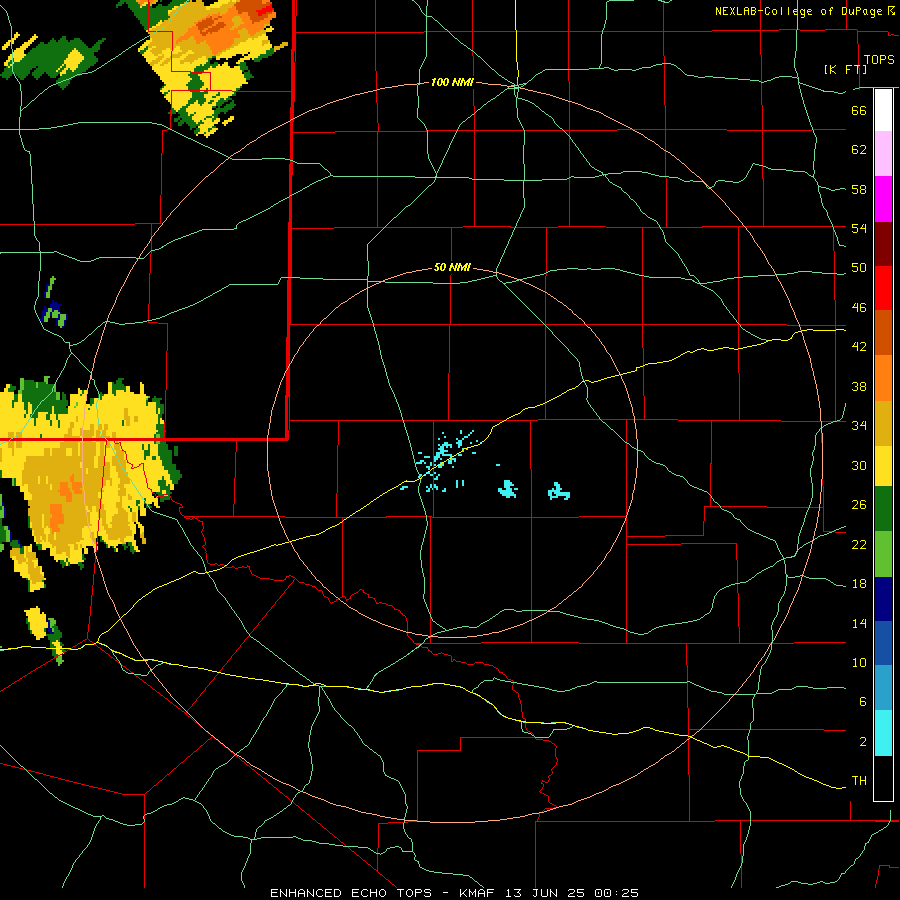This screenshot has width=900, height=900.
Task: Click the yellow swatch between 26 and 30
Action: (883, 466)
